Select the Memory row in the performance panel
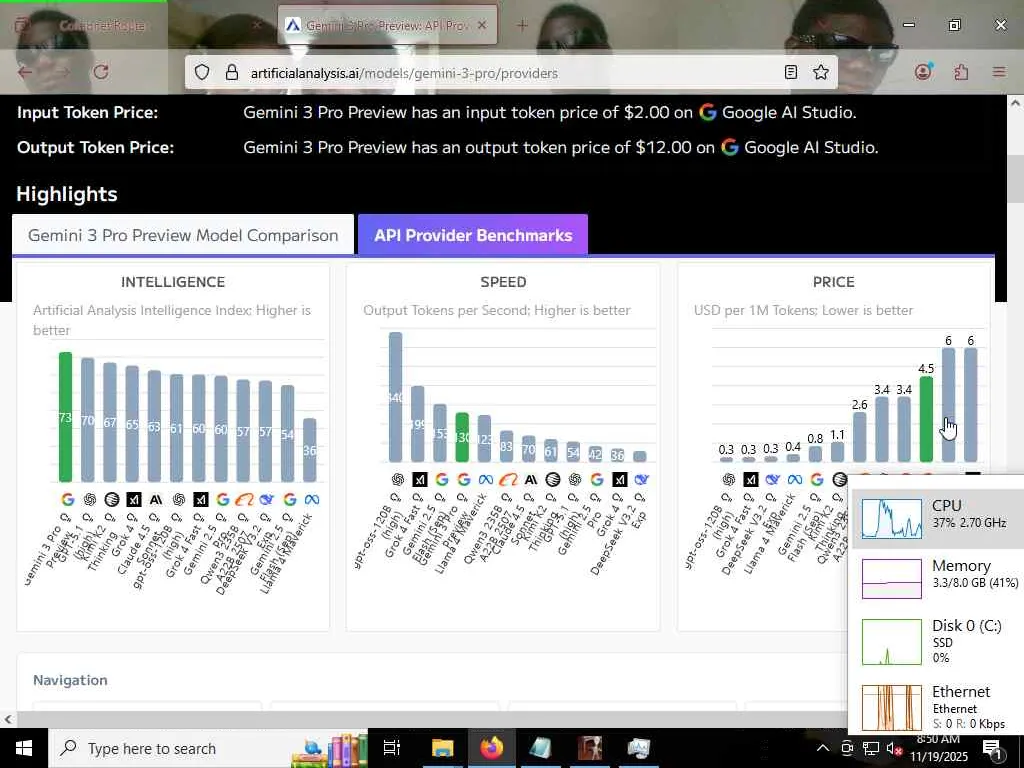 coord(938,577)
